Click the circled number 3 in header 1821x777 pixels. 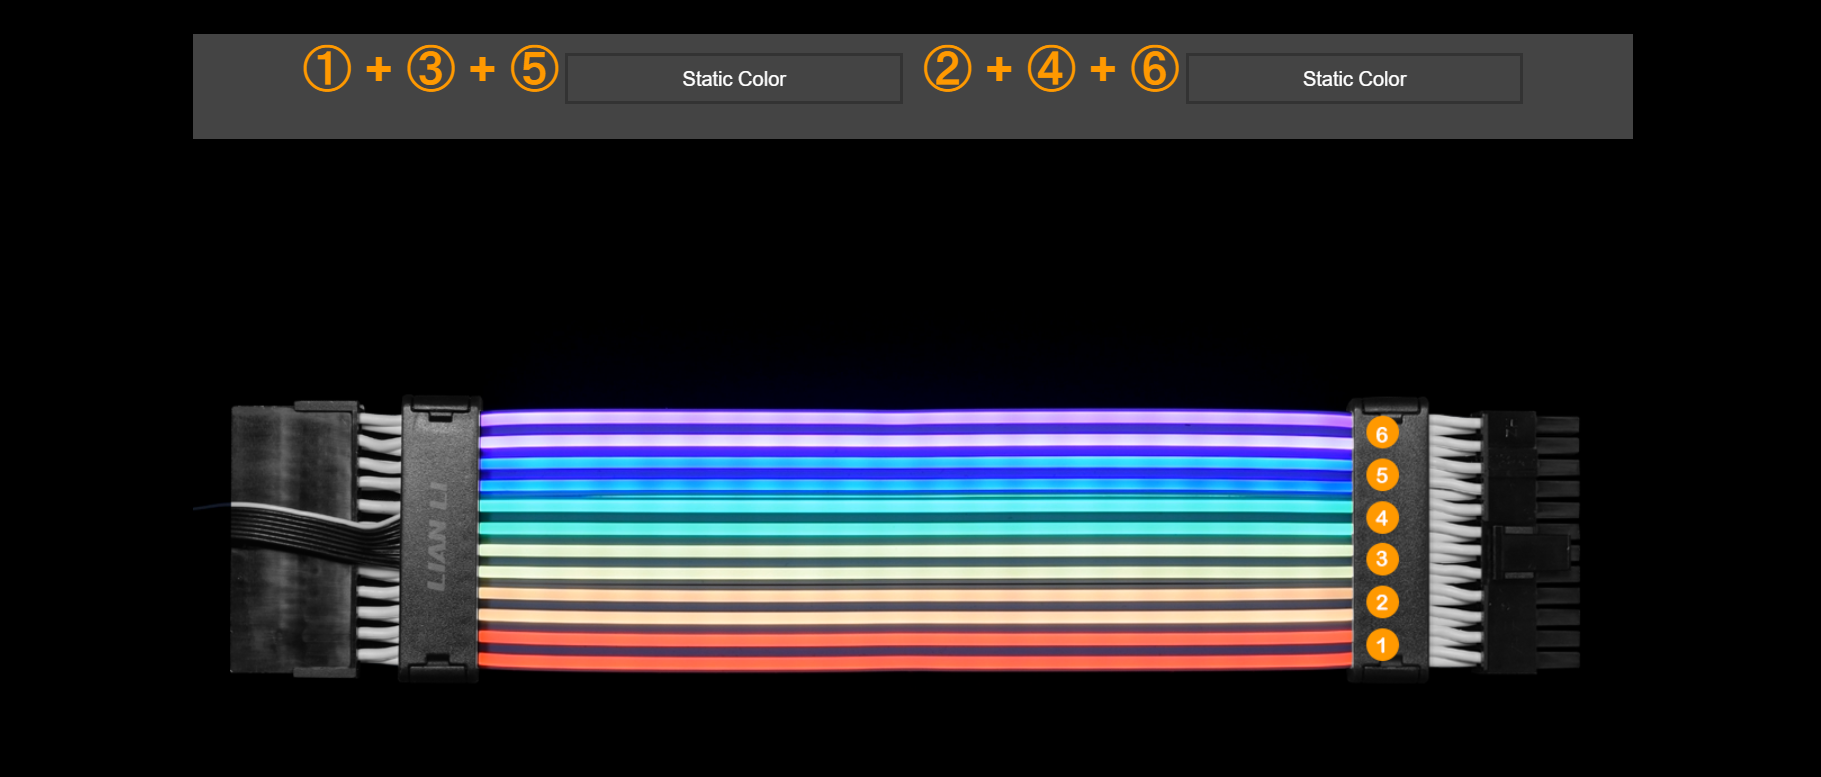tap(431, 69)
